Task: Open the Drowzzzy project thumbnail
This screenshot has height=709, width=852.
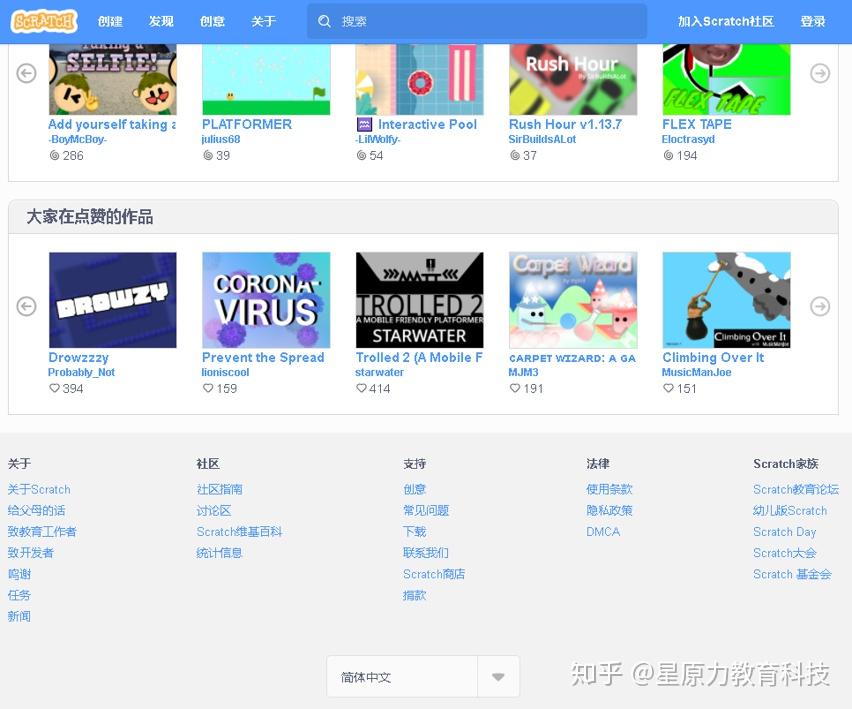Action: click(112, 299)
